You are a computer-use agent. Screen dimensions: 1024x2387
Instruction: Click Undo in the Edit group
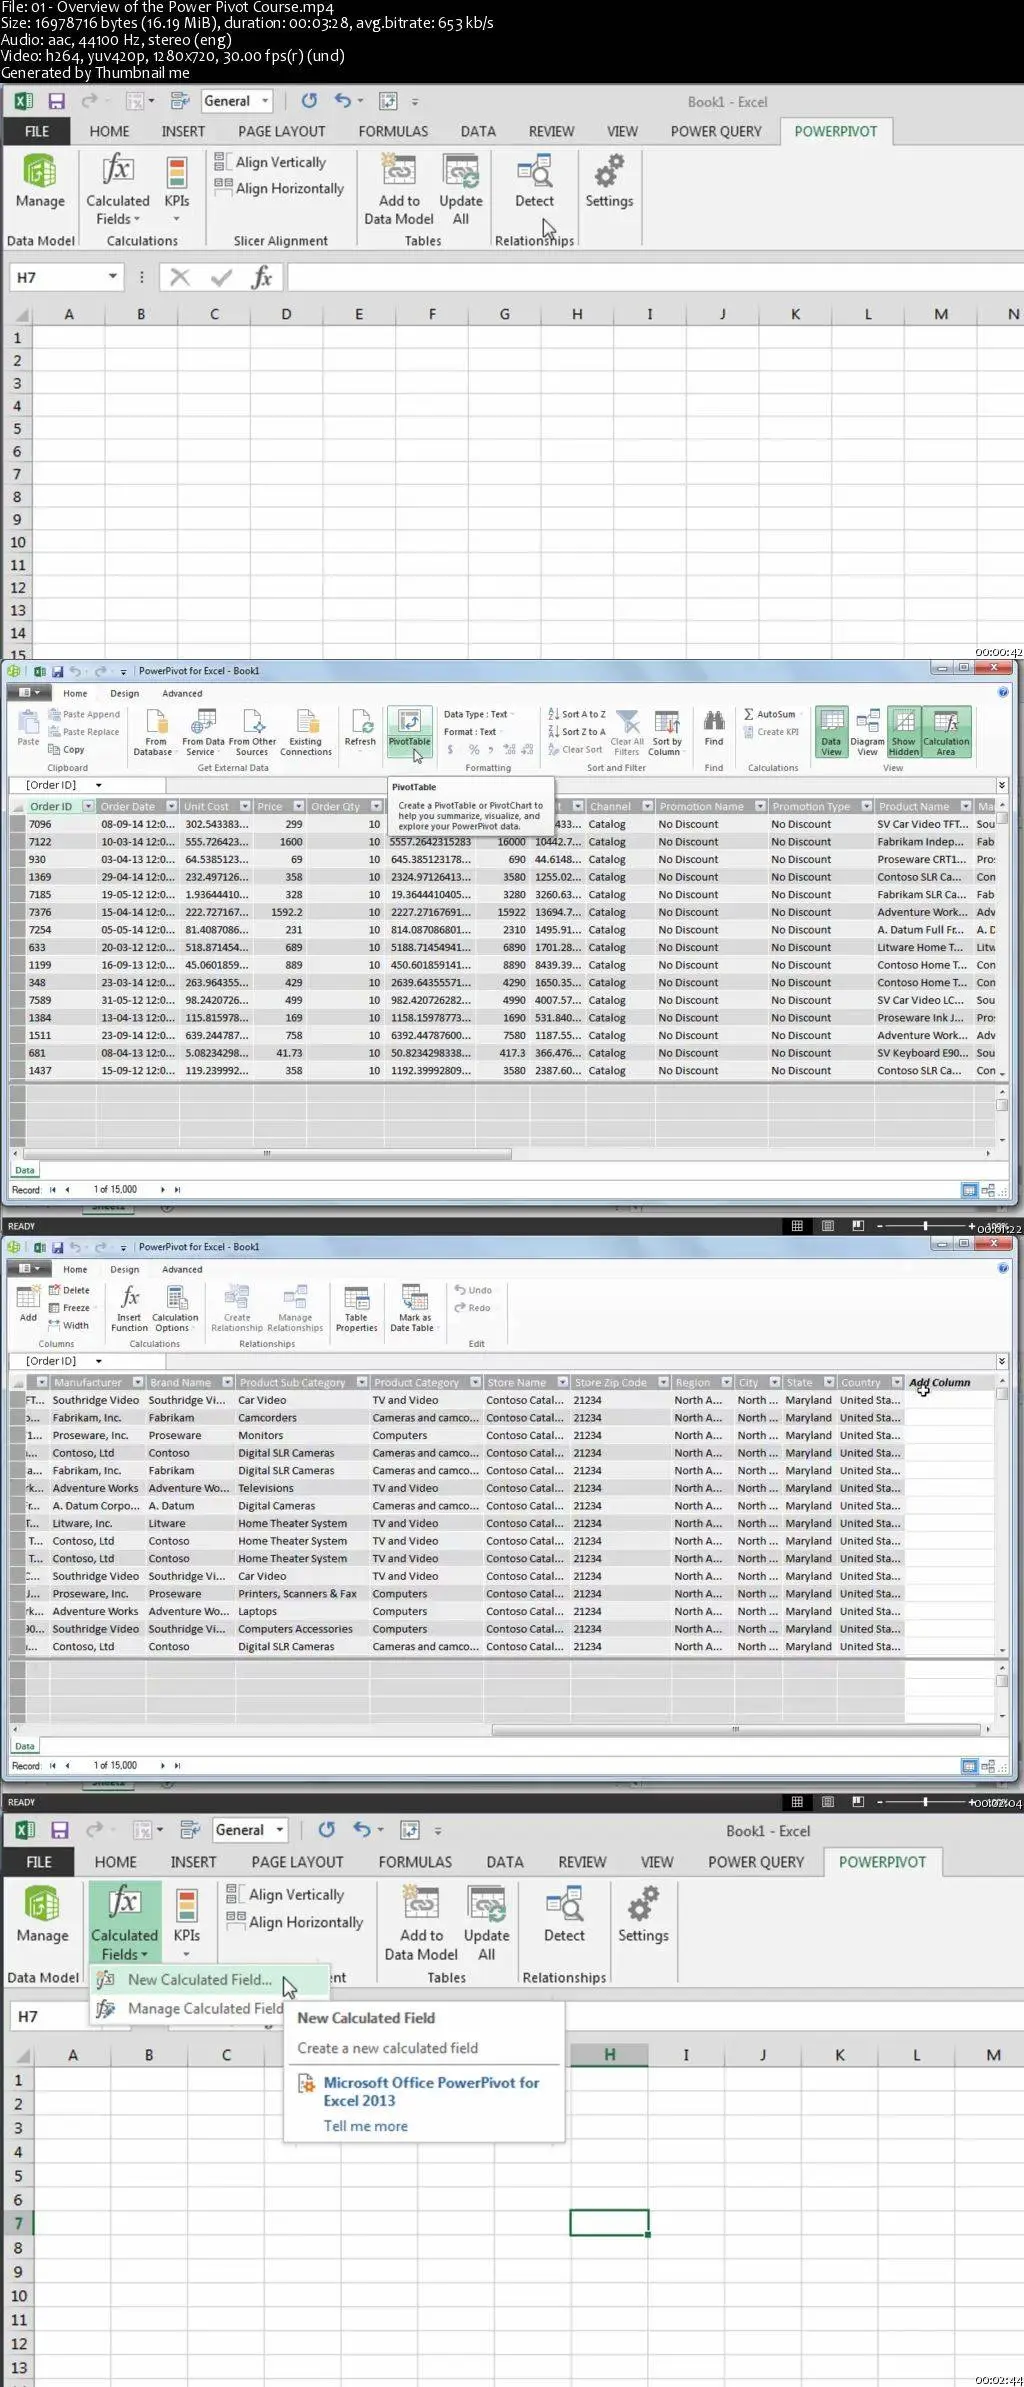point(473,1290)
